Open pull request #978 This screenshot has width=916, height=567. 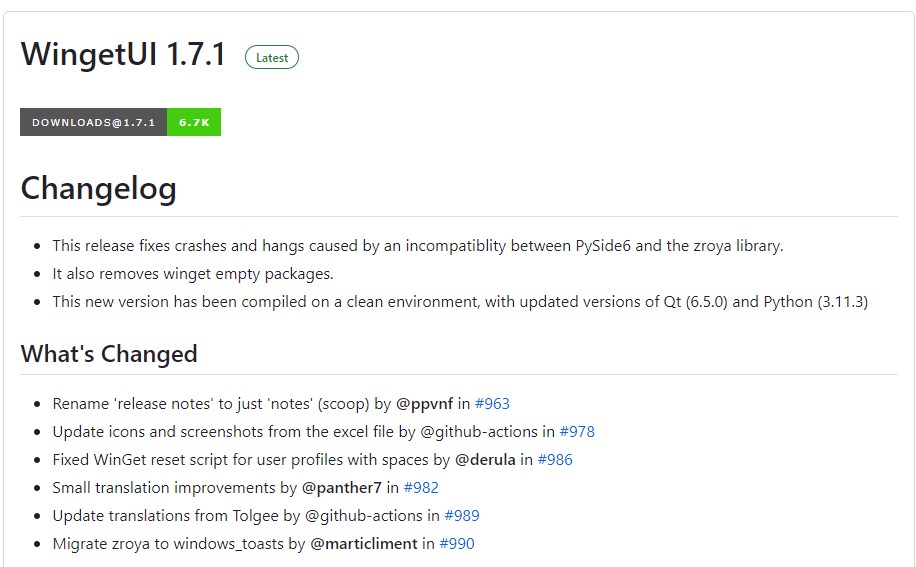pos(577,432)
